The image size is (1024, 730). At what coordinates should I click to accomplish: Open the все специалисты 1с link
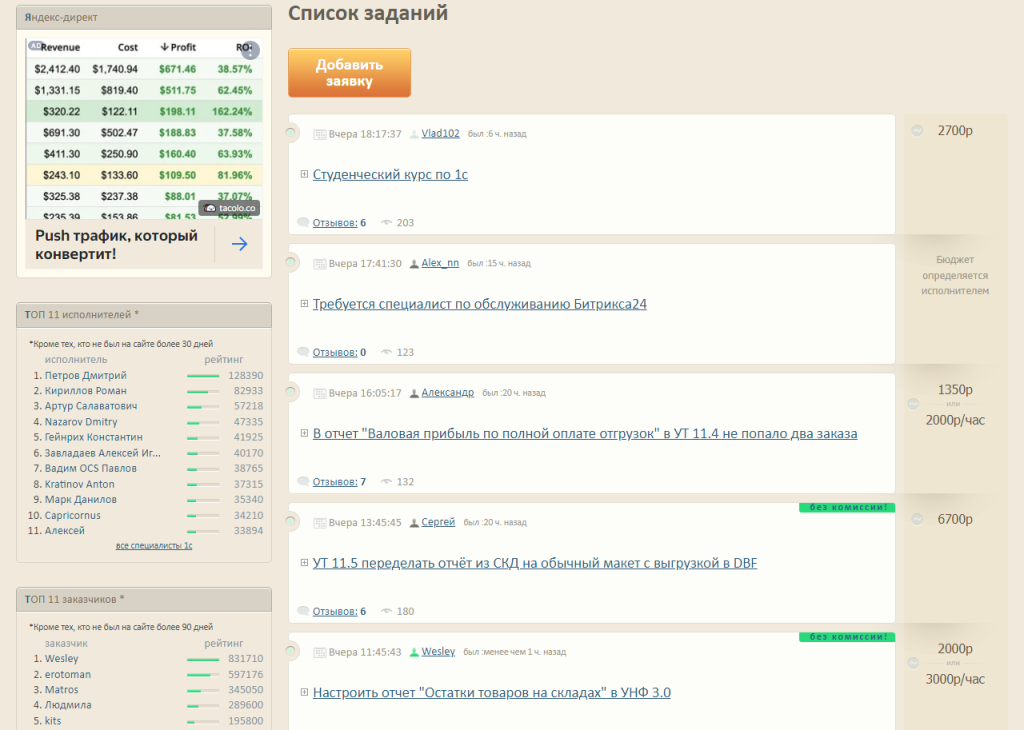154,546
